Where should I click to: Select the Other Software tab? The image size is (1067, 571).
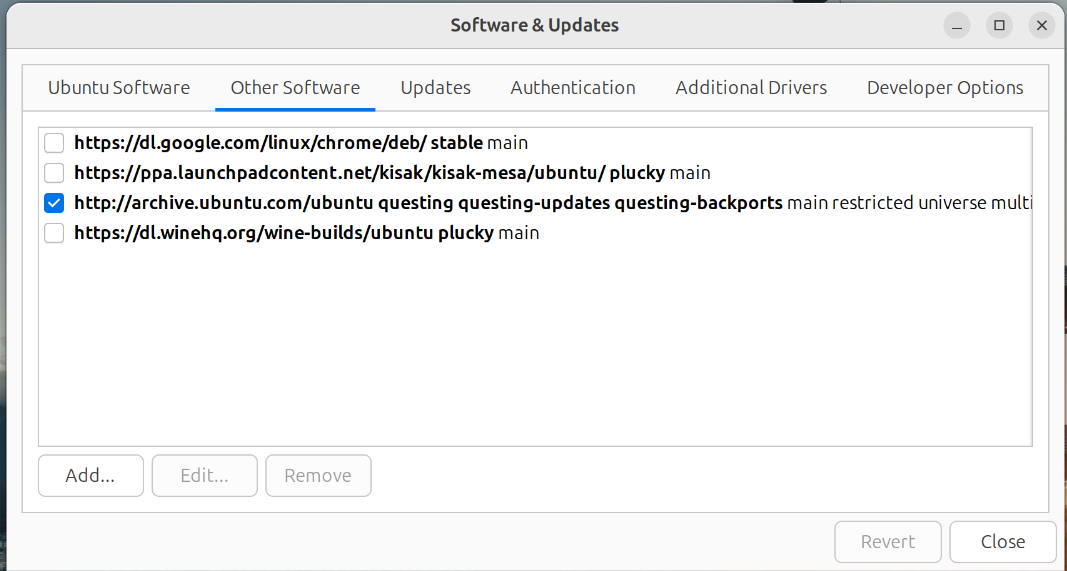[295, 88]
